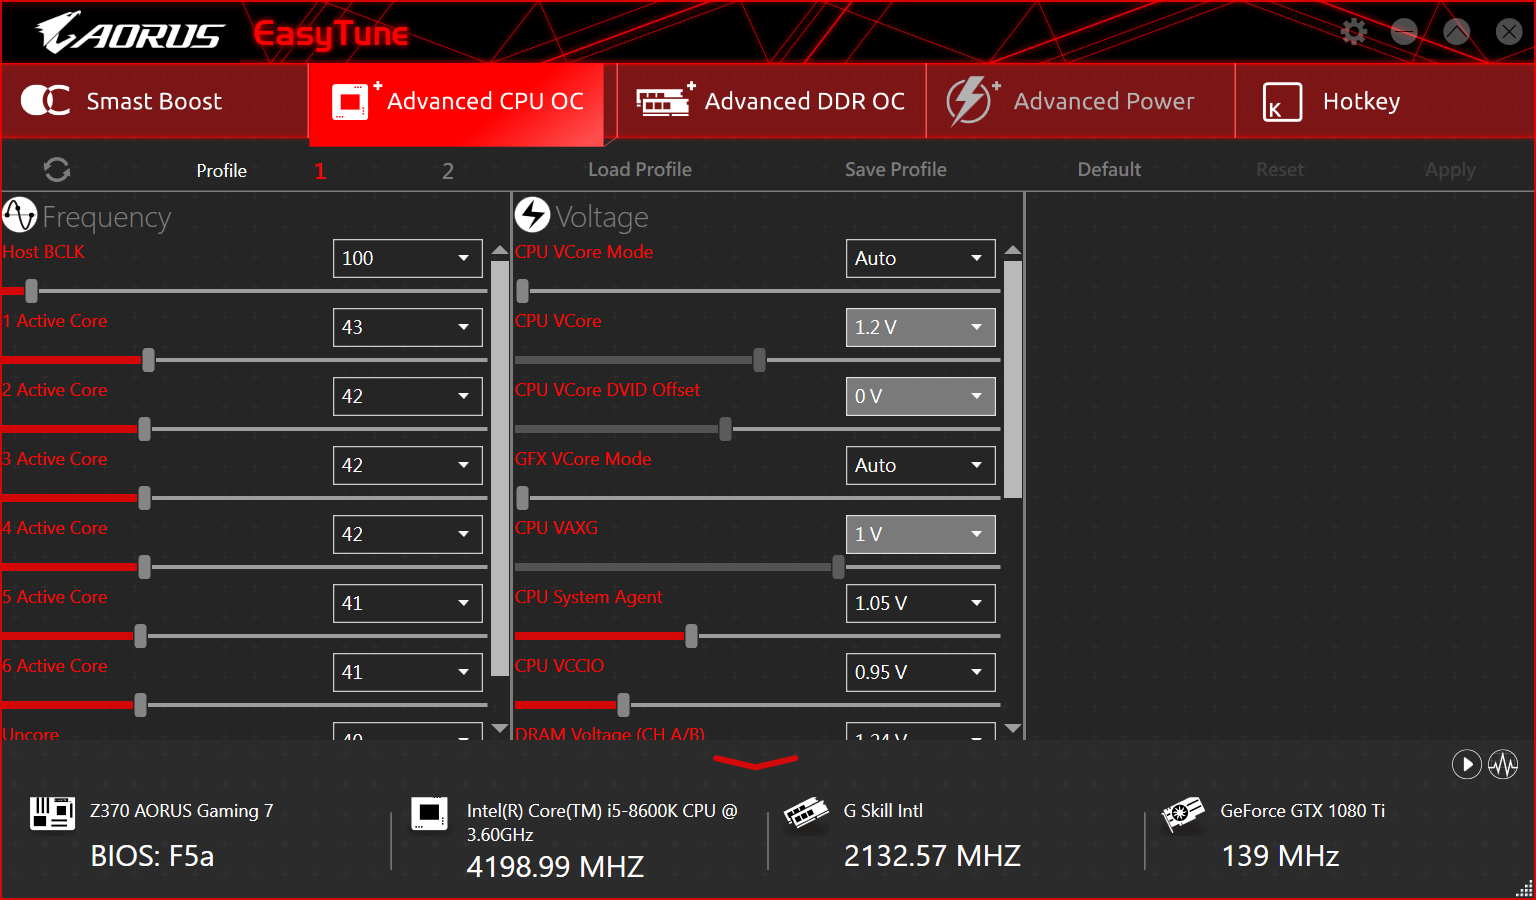Screen dimensions: 1536x900
Task: Minimize the EasyTune window
Action: tap(1404, 32)
